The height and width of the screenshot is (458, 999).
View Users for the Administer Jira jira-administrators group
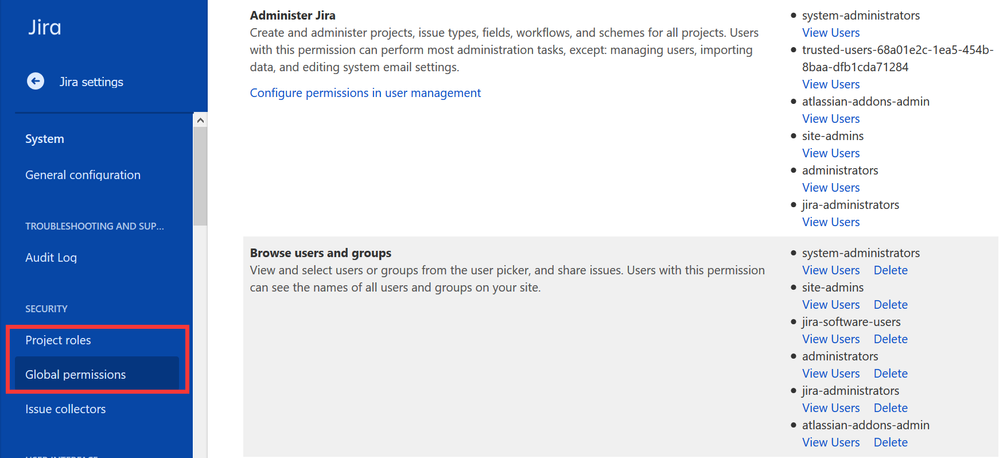click(831, 222)
